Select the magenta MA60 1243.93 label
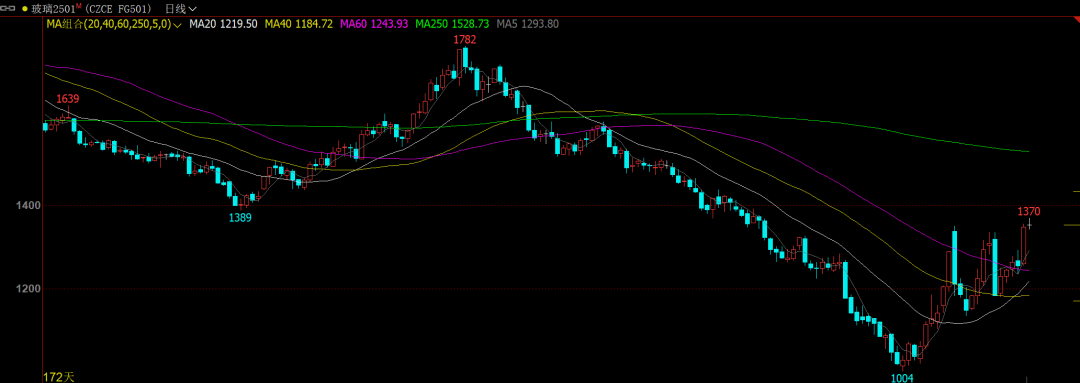The width and height of the screenshot is (1080, 383). pos(374,24)
